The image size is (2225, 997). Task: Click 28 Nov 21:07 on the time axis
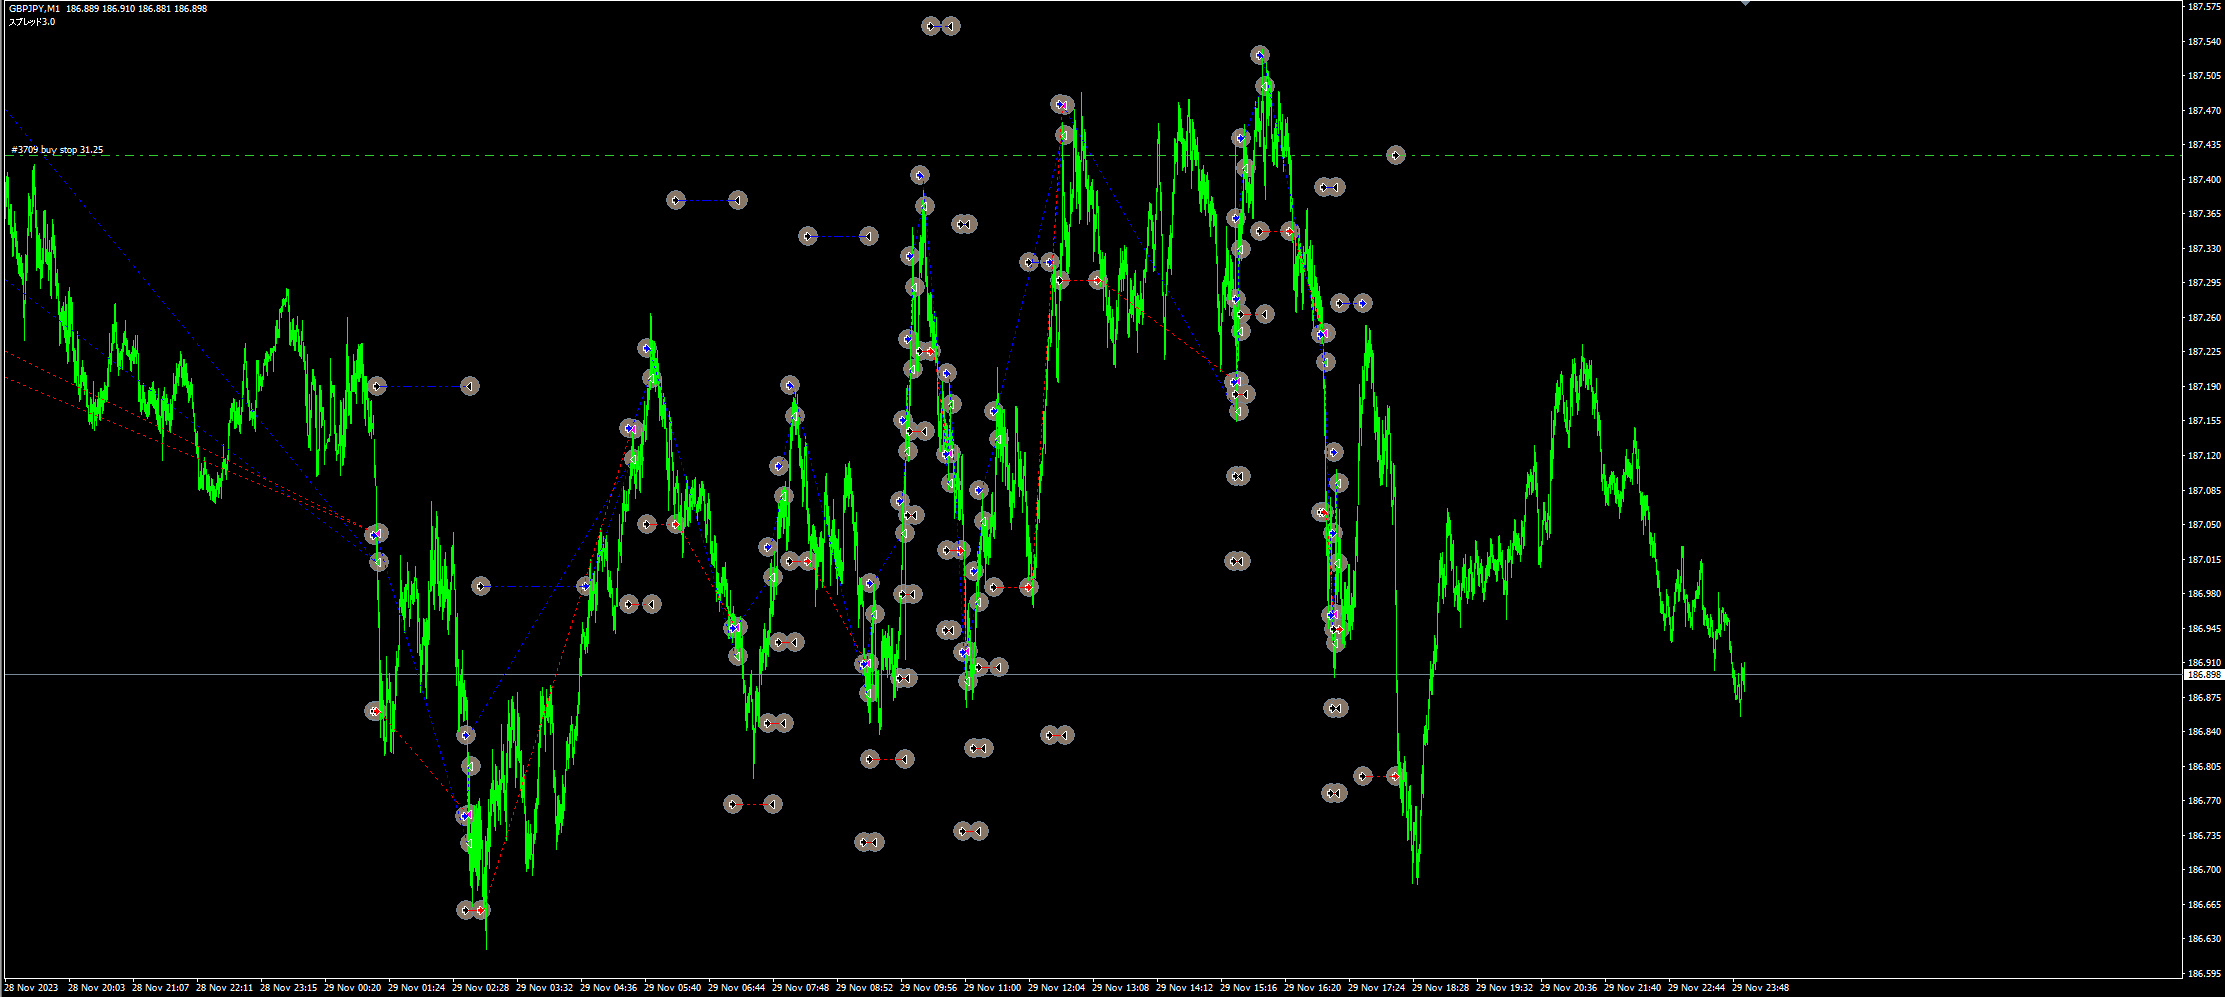click(x=161, y=988)
